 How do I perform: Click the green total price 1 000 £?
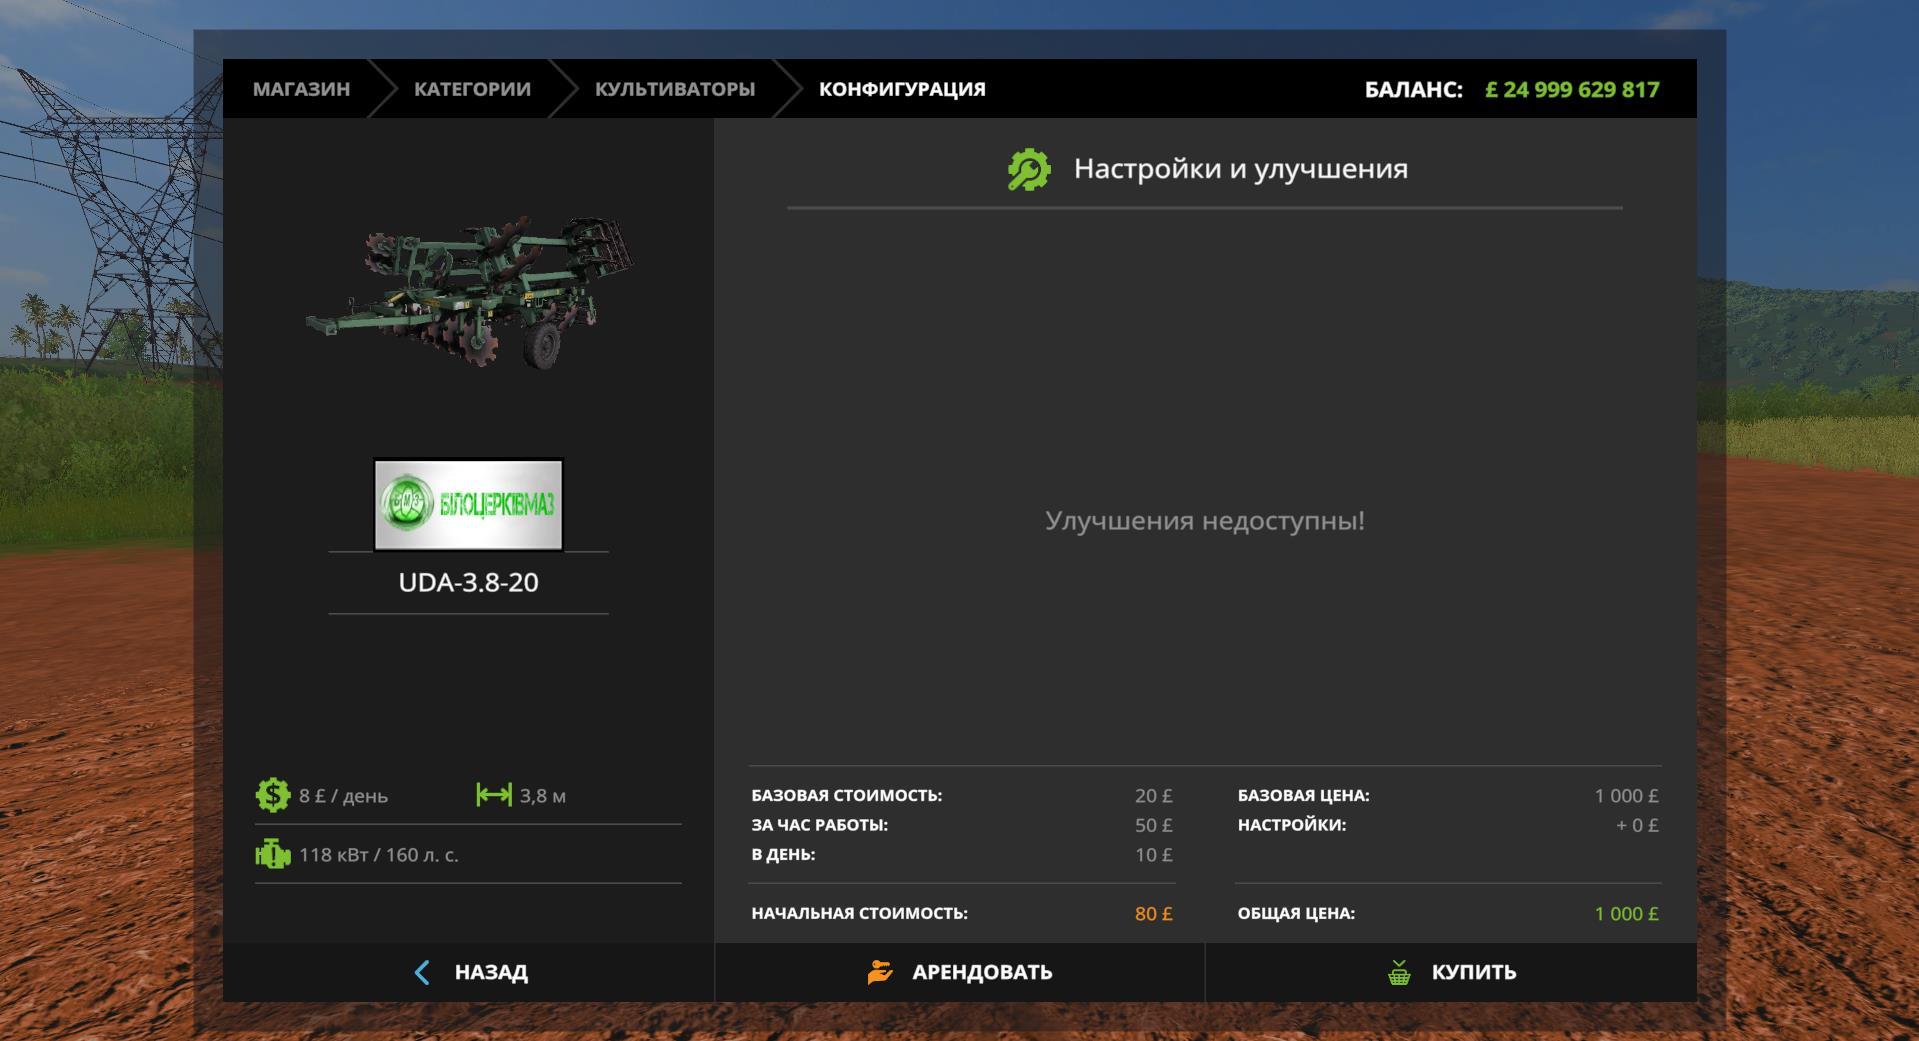coord(1626,913)
